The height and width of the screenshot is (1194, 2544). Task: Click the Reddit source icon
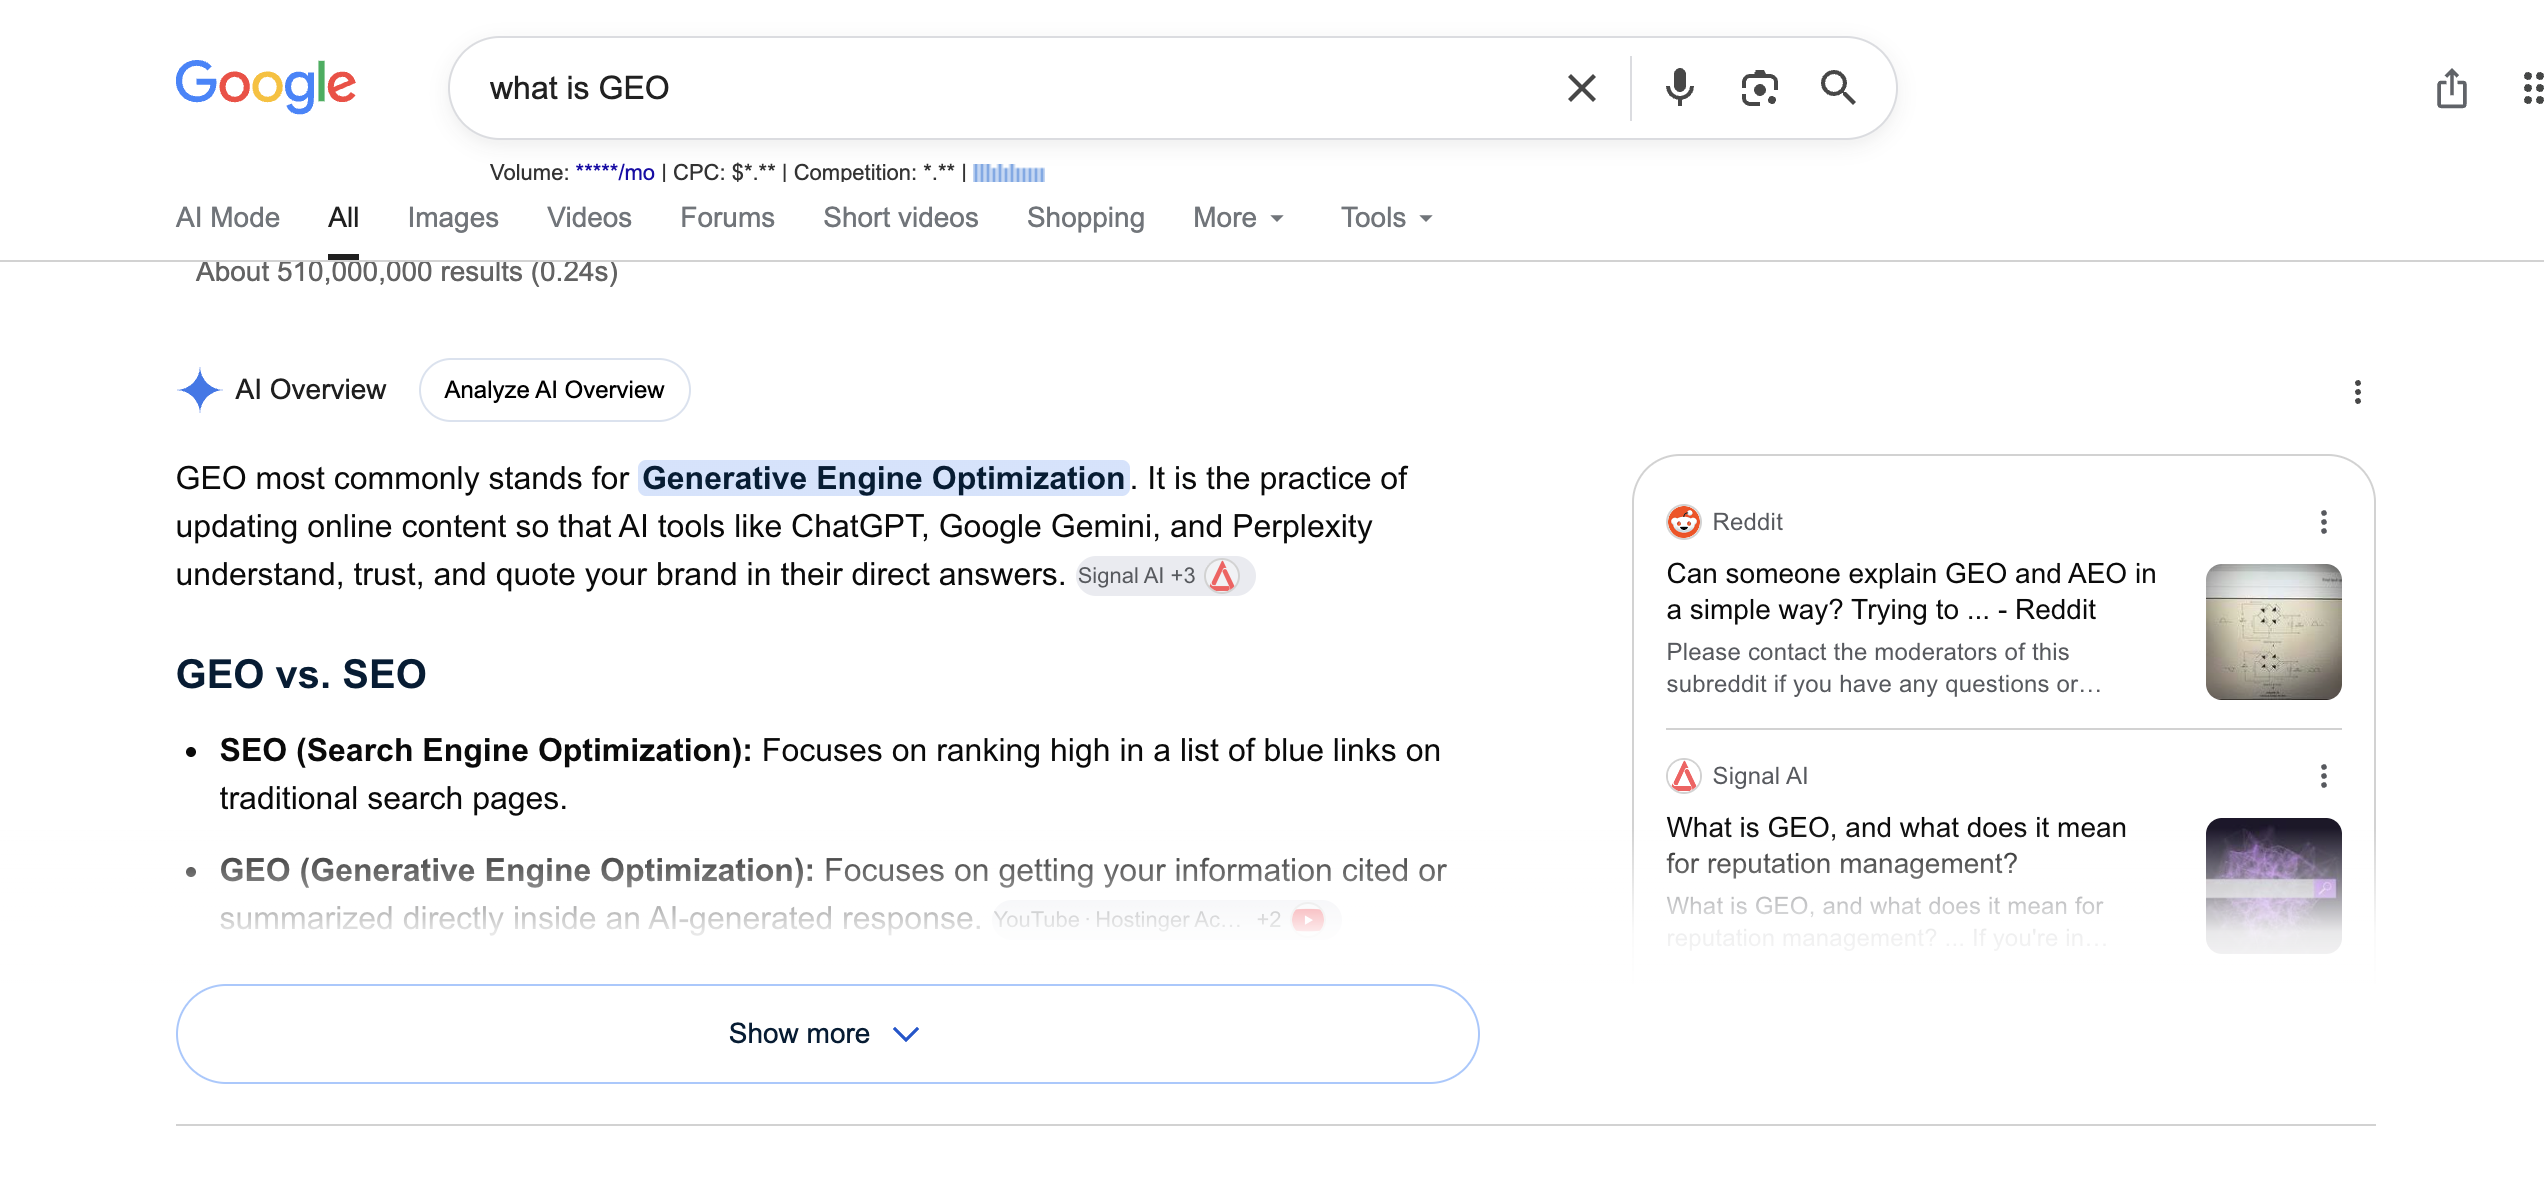click(x=1684, y=522)
